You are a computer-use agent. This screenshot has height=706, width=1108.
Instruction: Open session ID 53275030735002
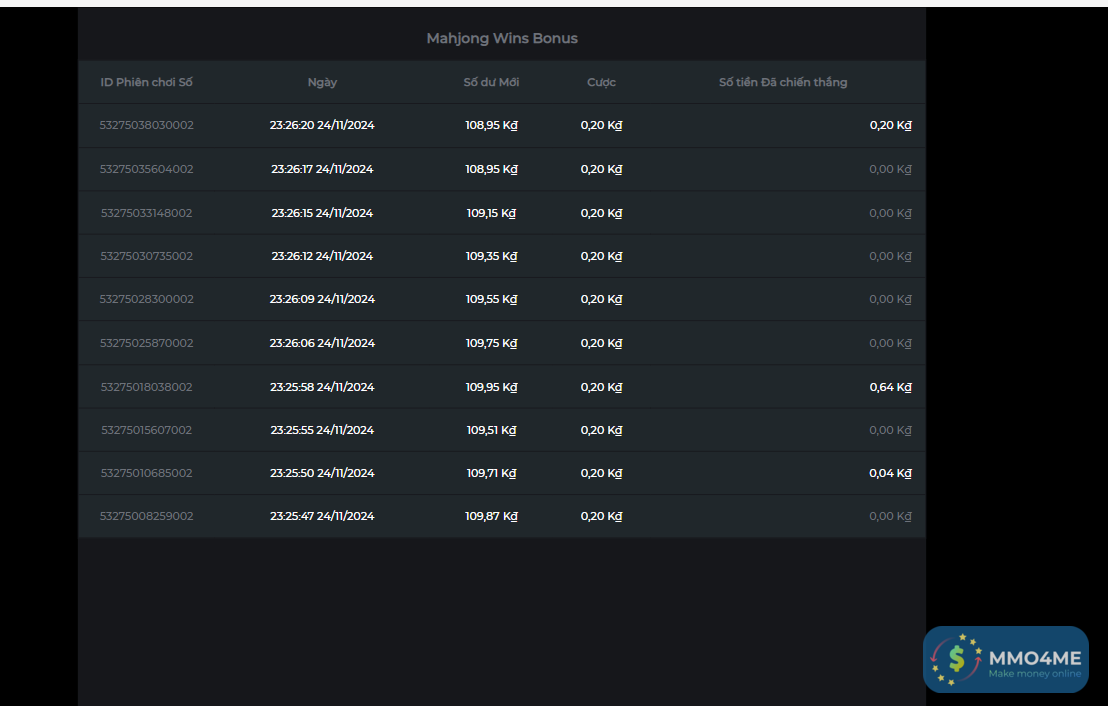pos(146,256)
